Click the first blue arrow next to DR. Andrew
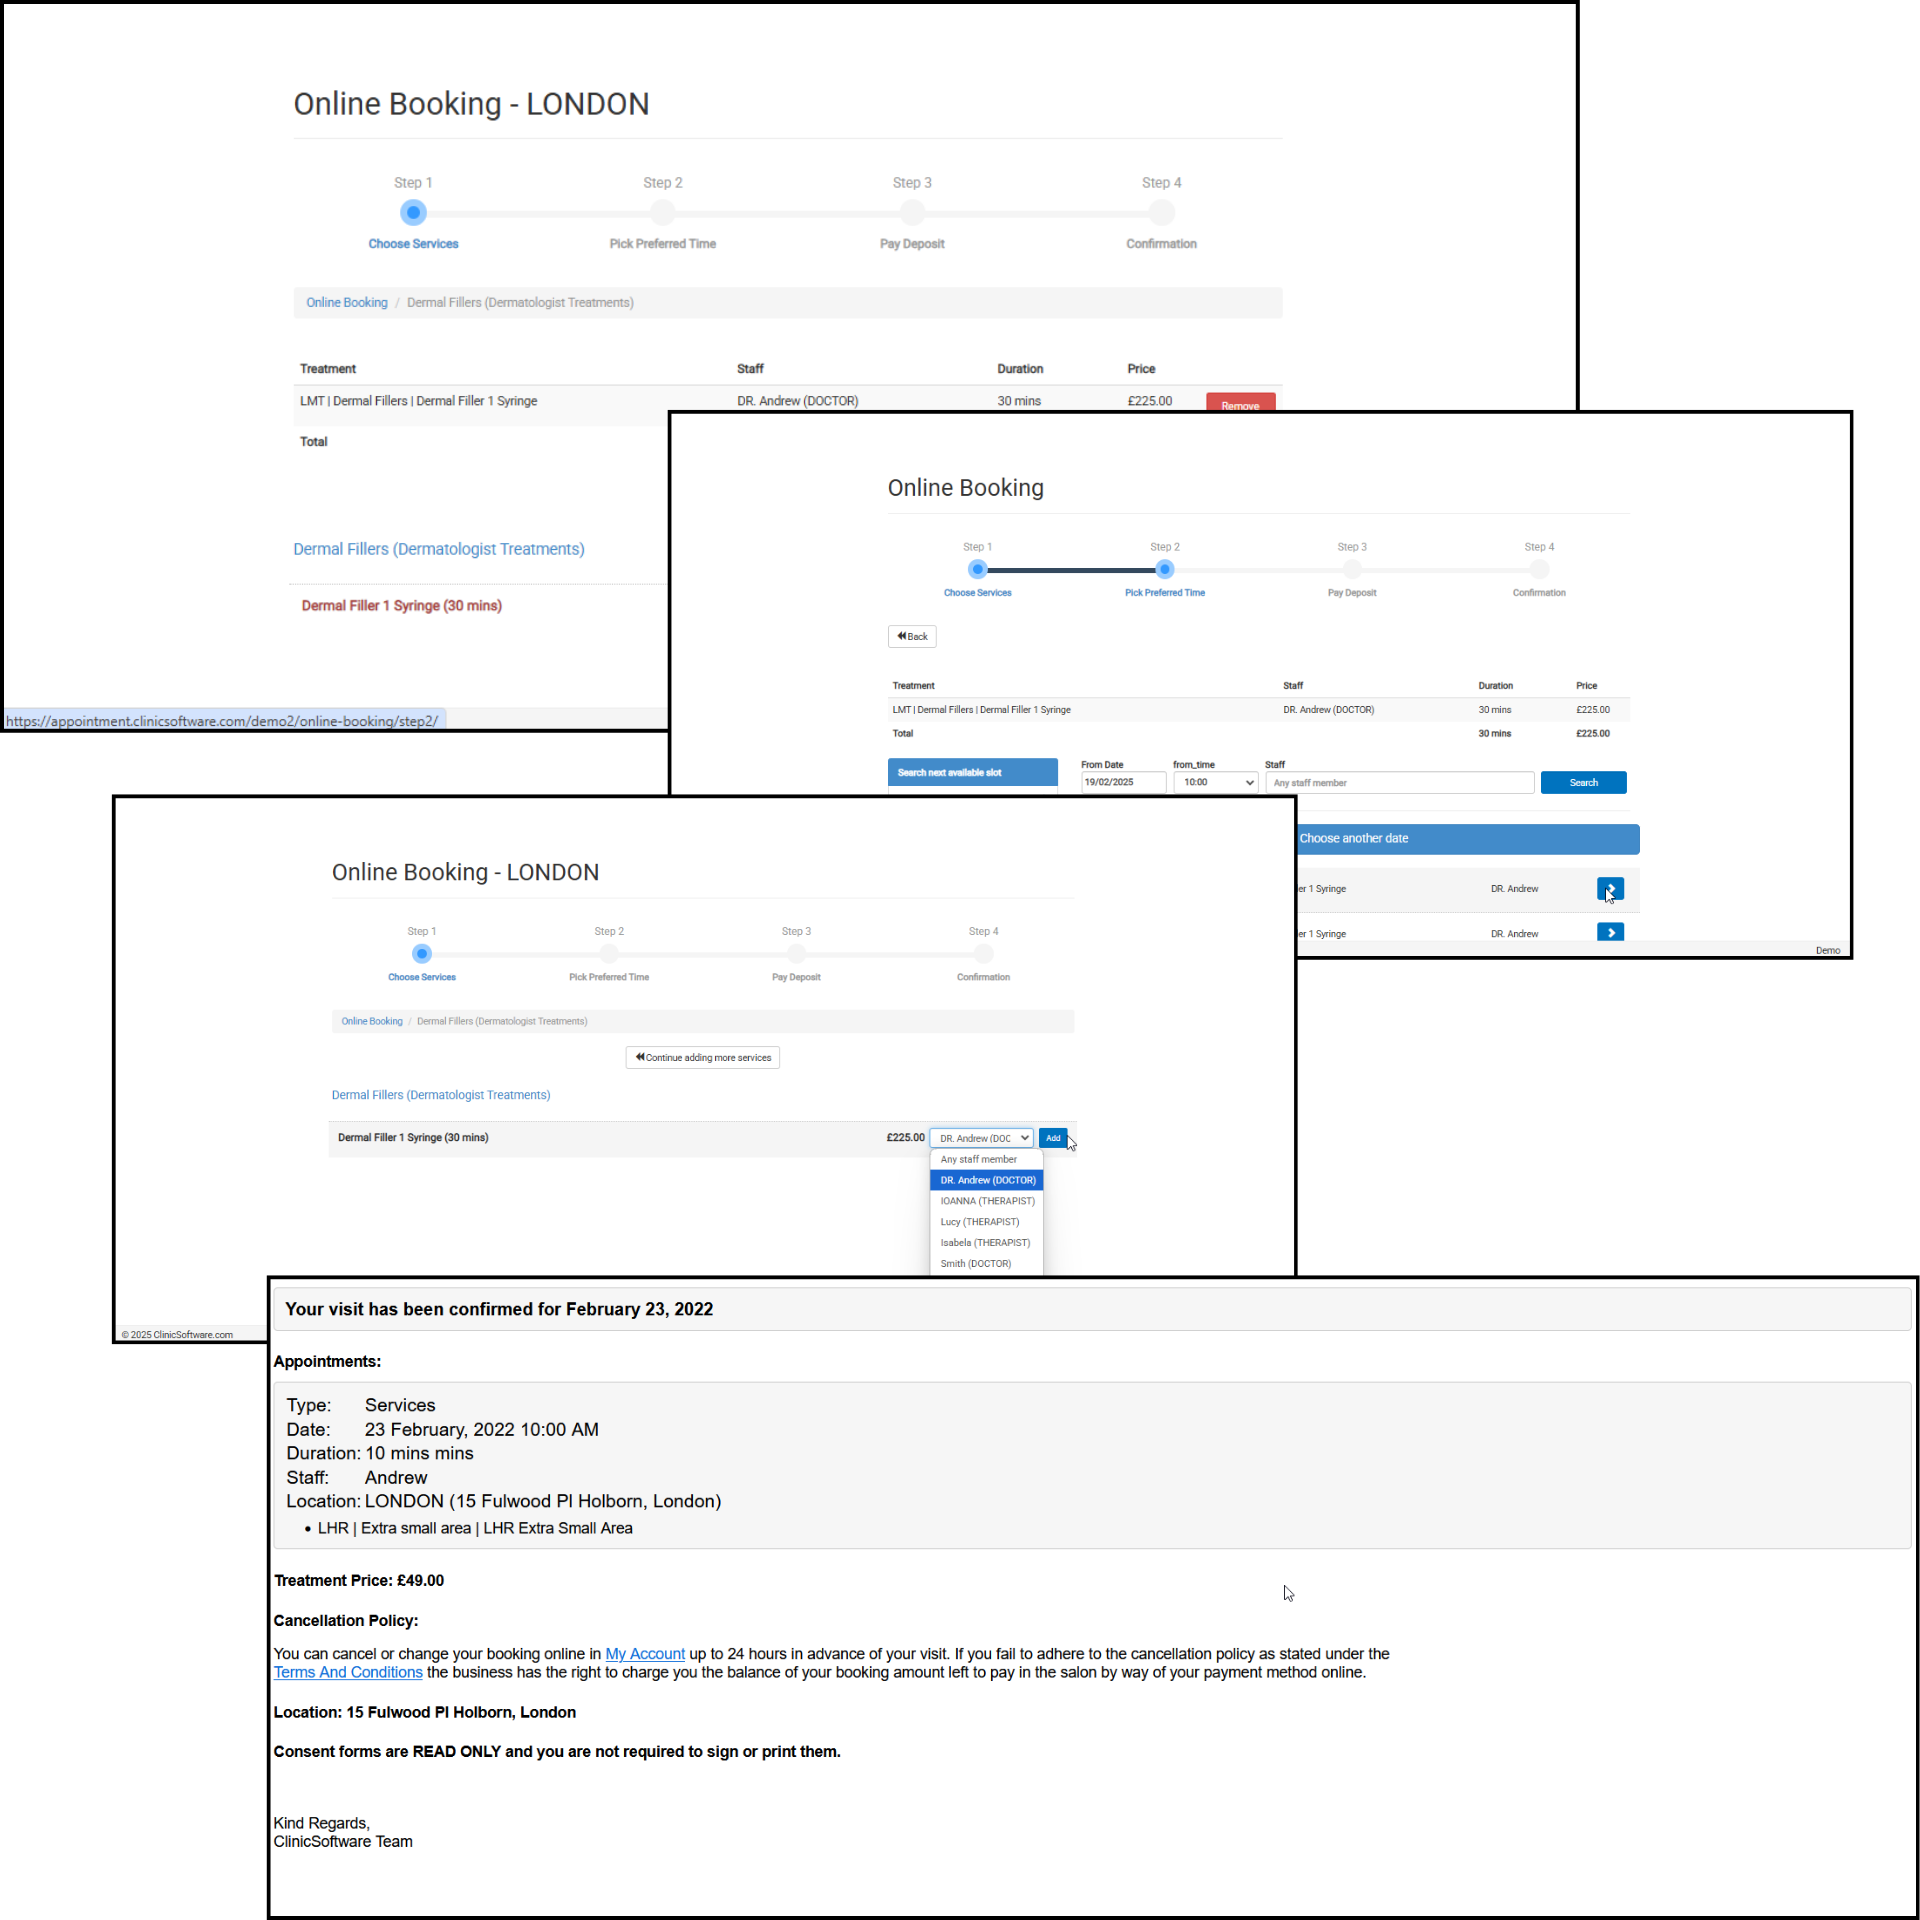This screenshot has width=1920, height=1920. [x=1610, y=888]
